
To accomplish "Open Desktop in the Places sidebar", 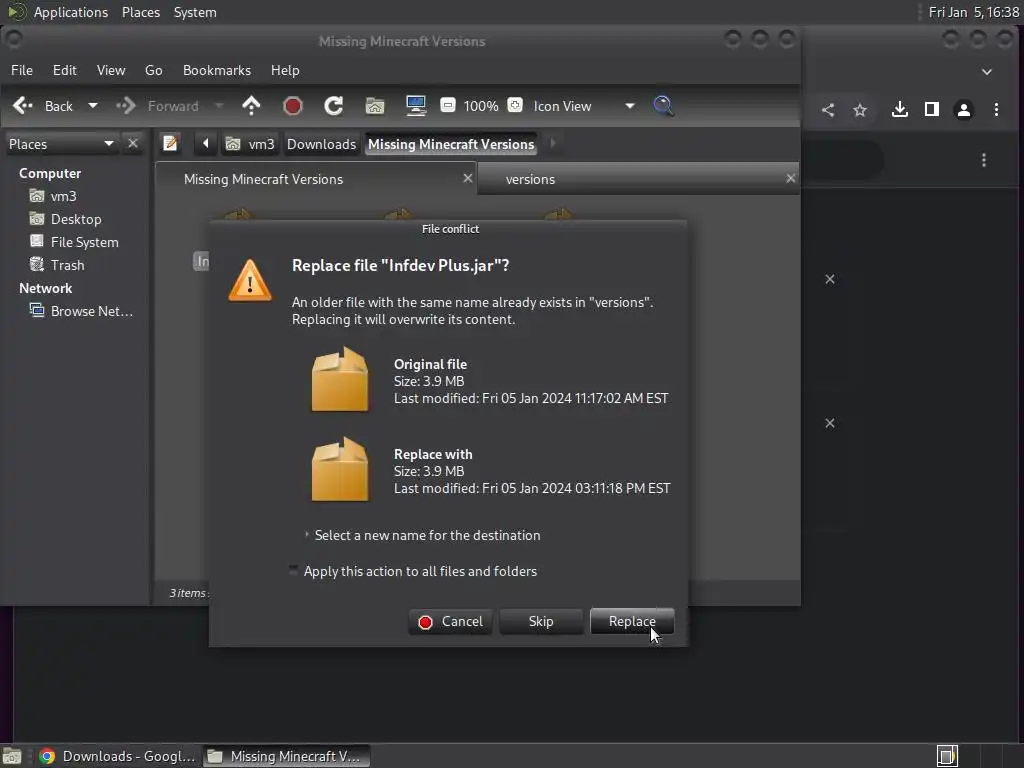I will pyautogui.click(x=65, y=219).
